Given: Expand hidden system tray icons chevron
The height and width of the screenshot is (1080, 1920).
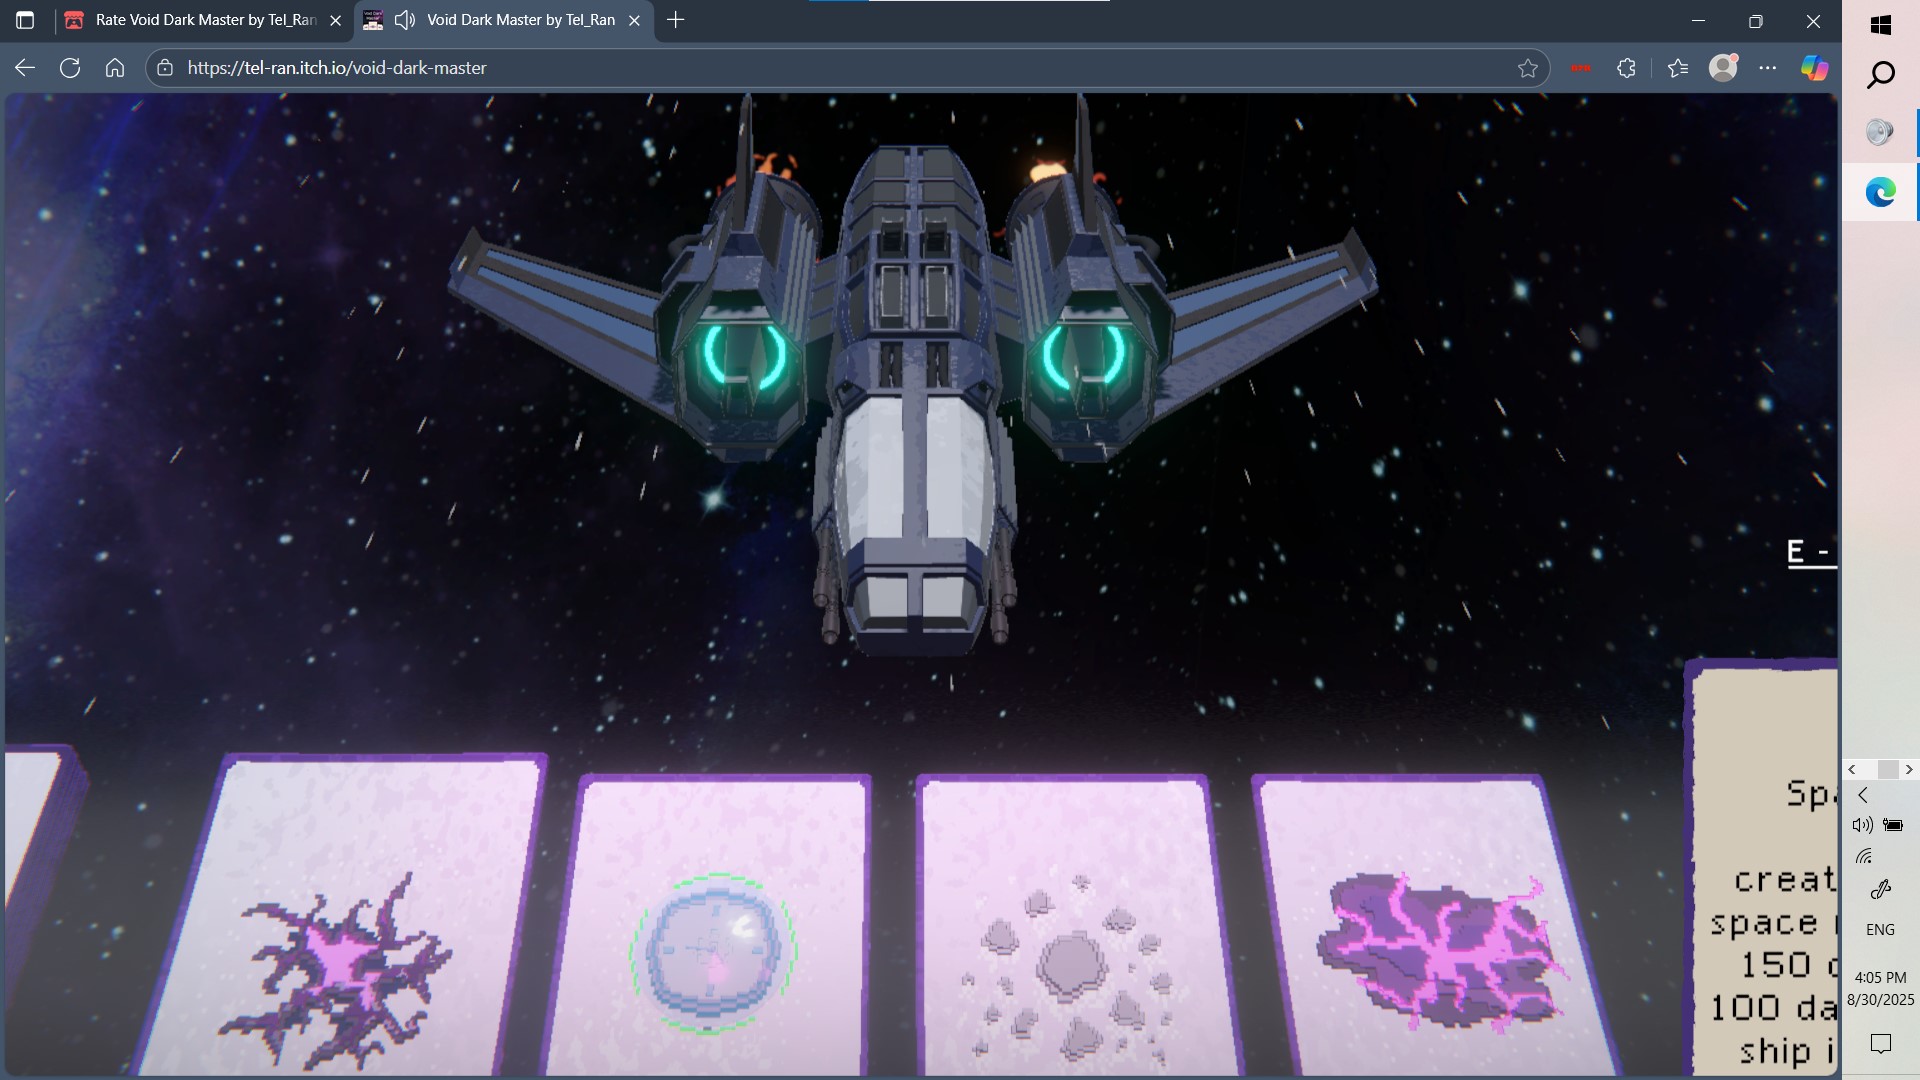Looking at the screenshot, I should pos(1862,796).
